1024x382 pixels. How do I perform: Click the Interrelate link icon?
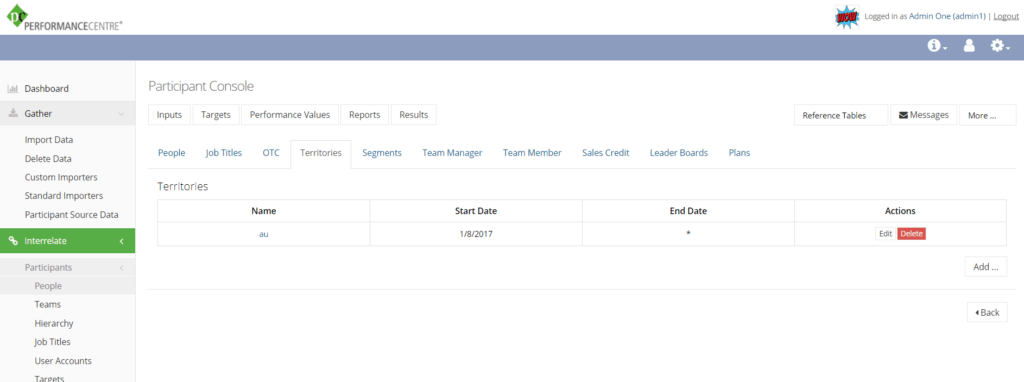12,241
